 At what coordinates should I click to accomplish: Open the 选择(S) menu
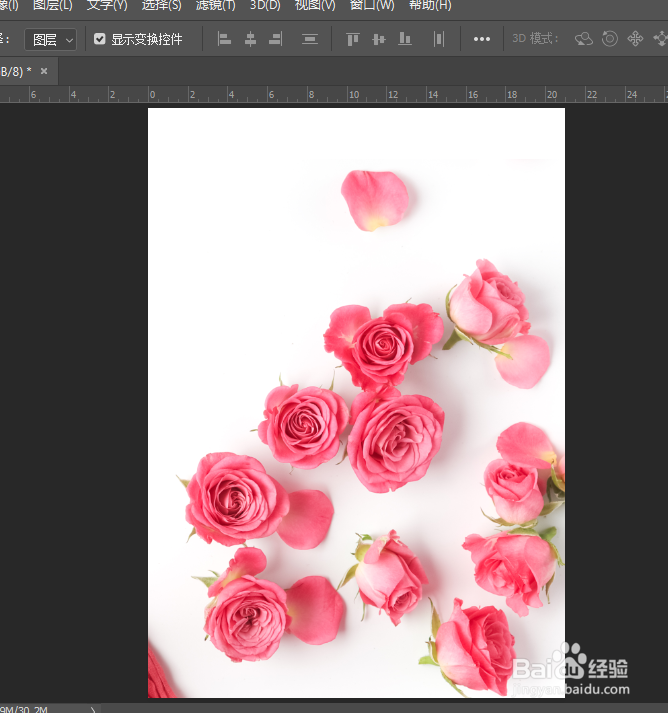161,5
